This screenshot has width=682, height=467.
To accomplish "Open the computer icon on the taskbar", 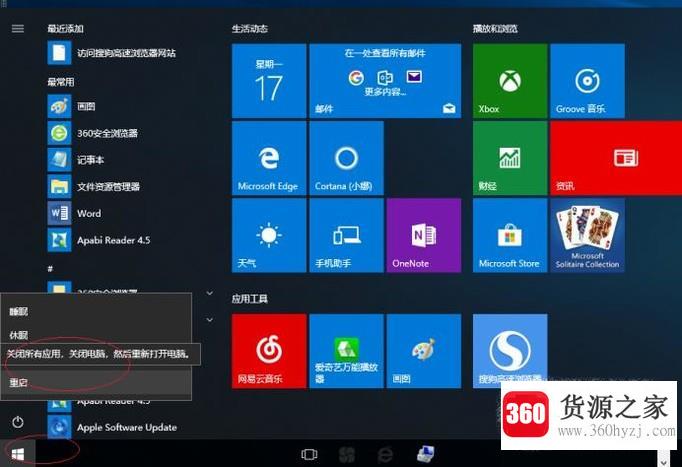I will coord(425,454).
